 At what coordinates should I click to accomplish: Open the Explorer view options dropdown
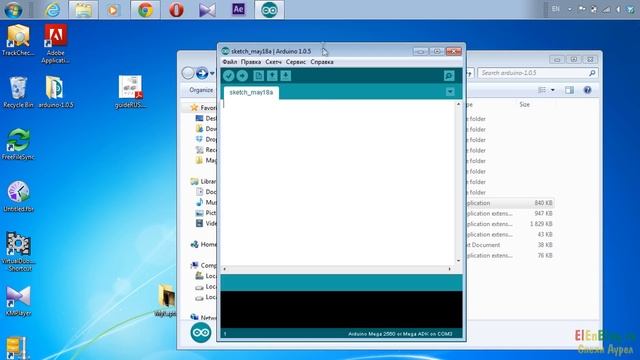pyautogui.click(x=553, y=90)
